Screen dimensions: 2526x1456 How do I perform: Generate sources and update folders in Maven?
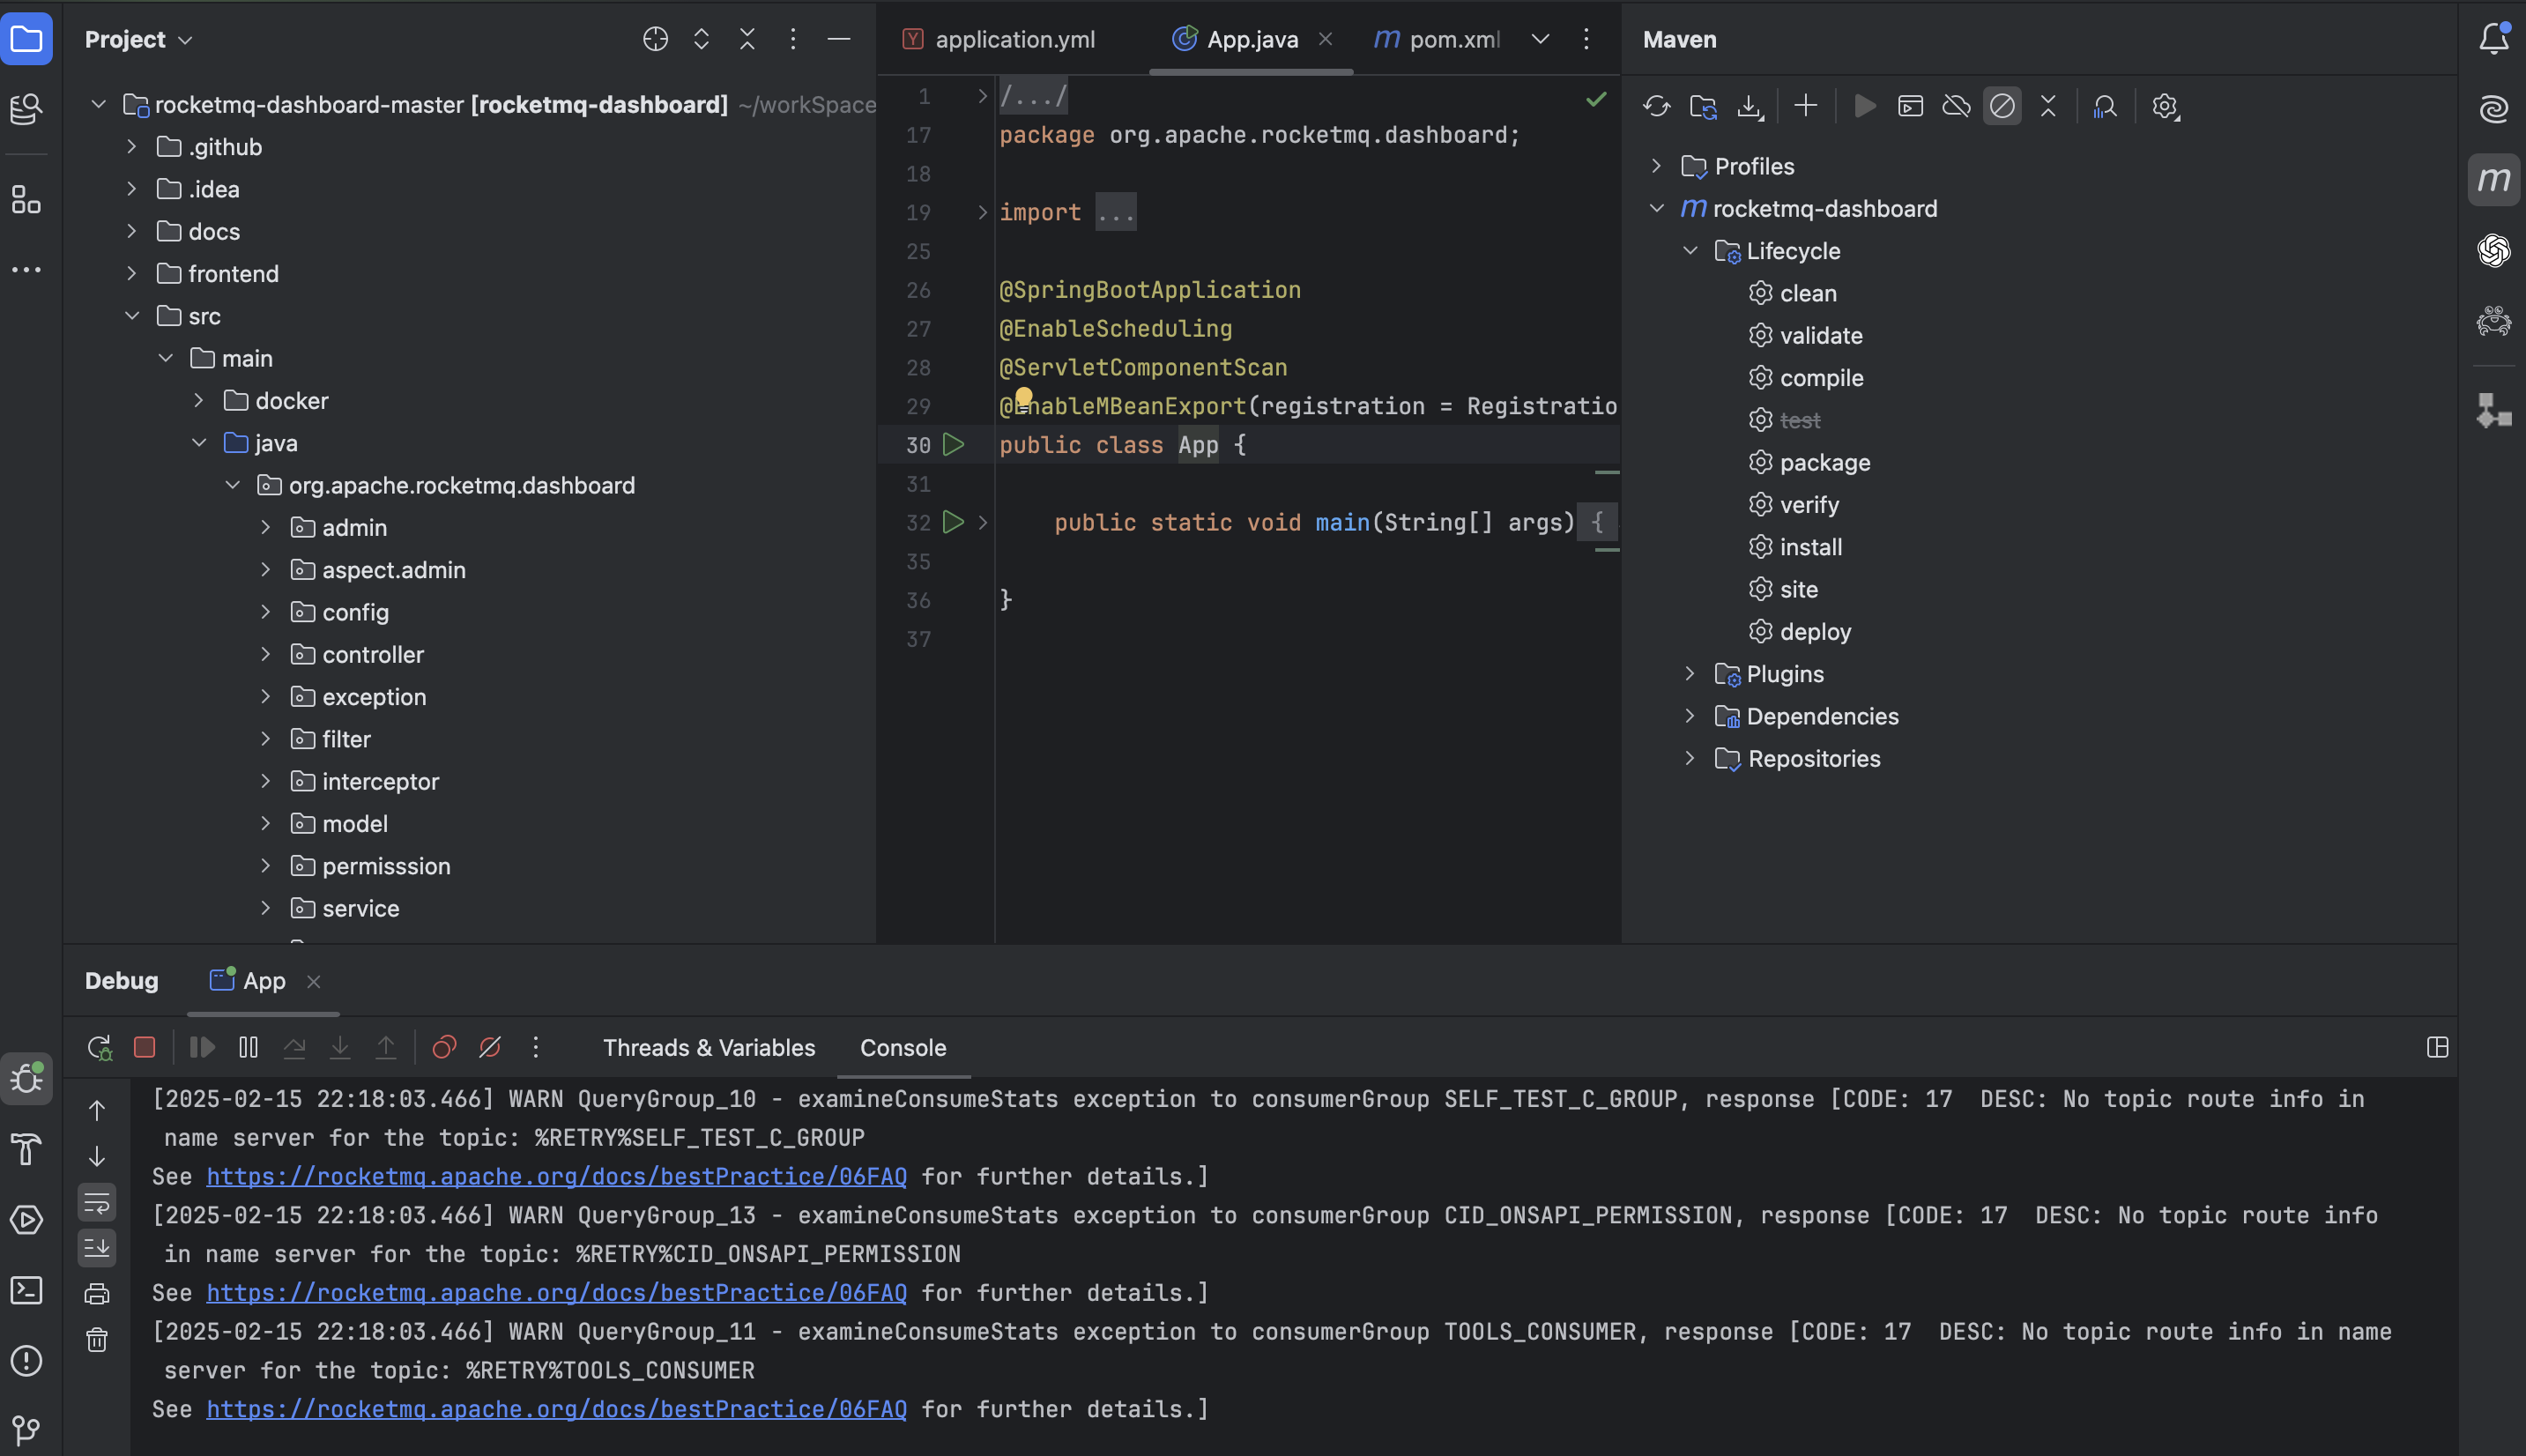(1703, 106)
